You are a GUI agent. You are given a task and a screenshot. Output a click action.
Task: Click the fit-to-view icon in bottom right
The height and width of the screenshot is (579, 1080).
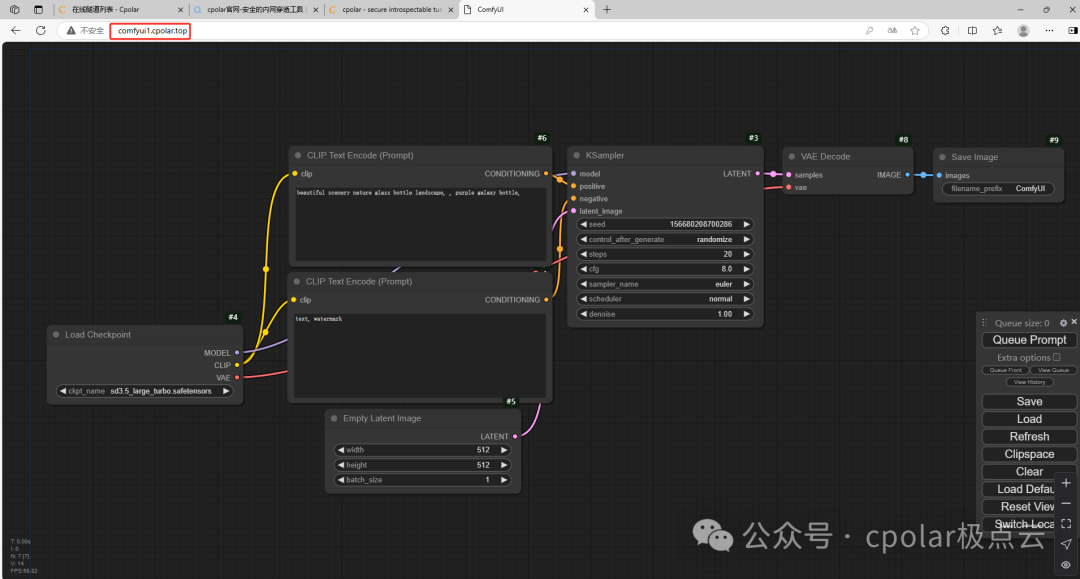click(x=1065, y=523)
